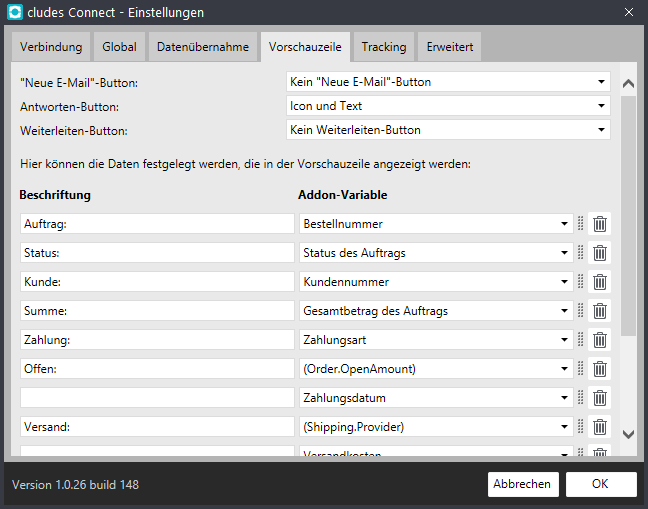Open the Antworten-Button dropdown
The height and width of the screenshot is (509, 648).
tap(448, 106)
